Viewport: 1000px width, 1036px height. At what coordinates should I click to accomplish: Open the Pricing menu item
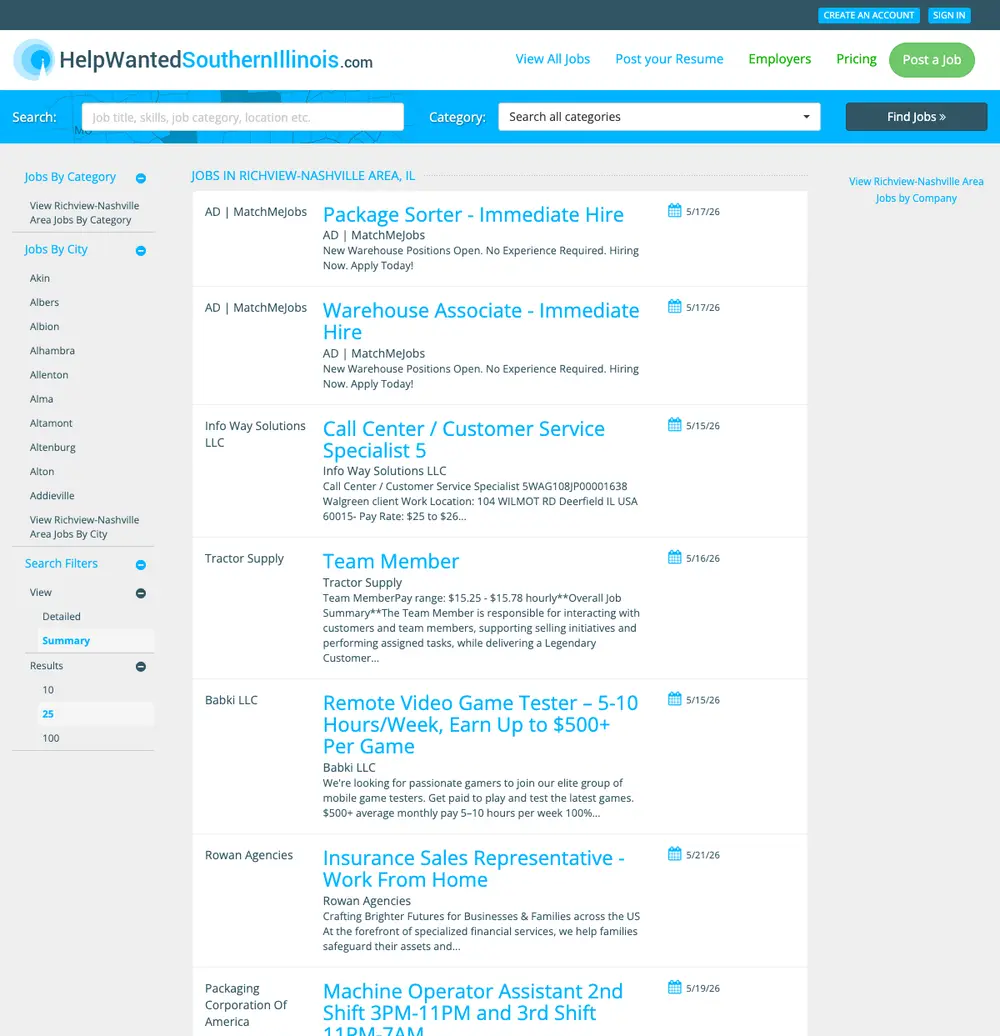coord(856,59)
